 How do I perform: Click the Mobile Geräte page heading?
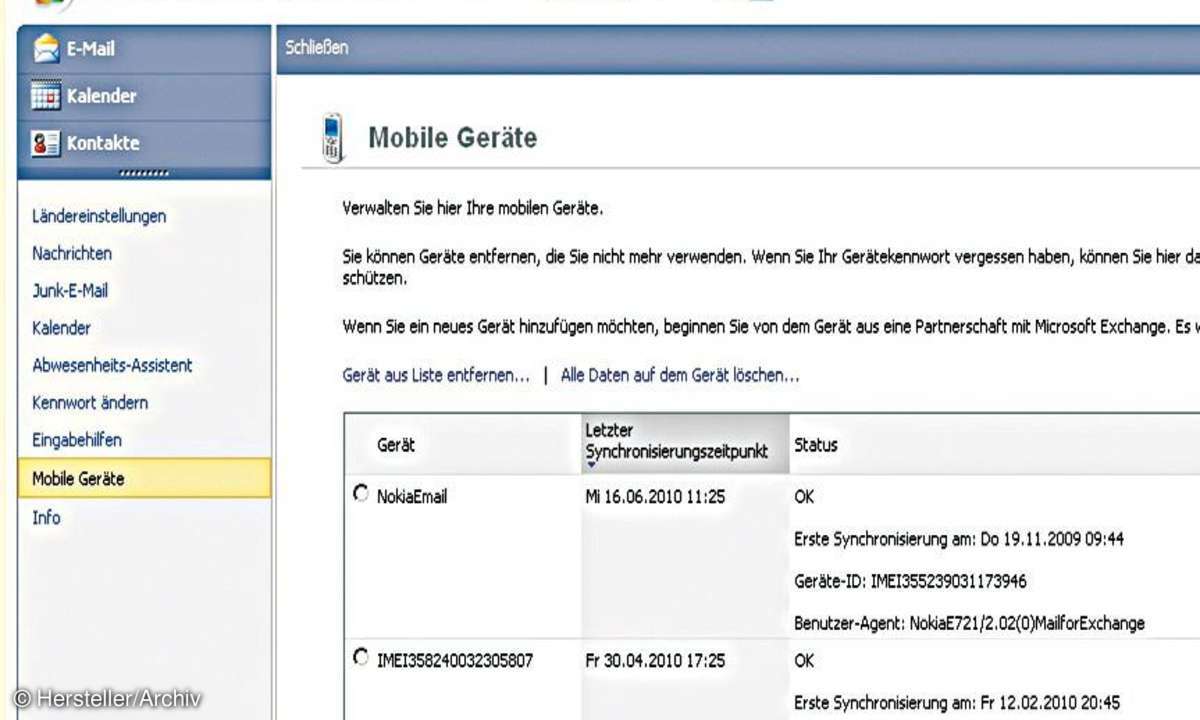click(x=452, y=137)
